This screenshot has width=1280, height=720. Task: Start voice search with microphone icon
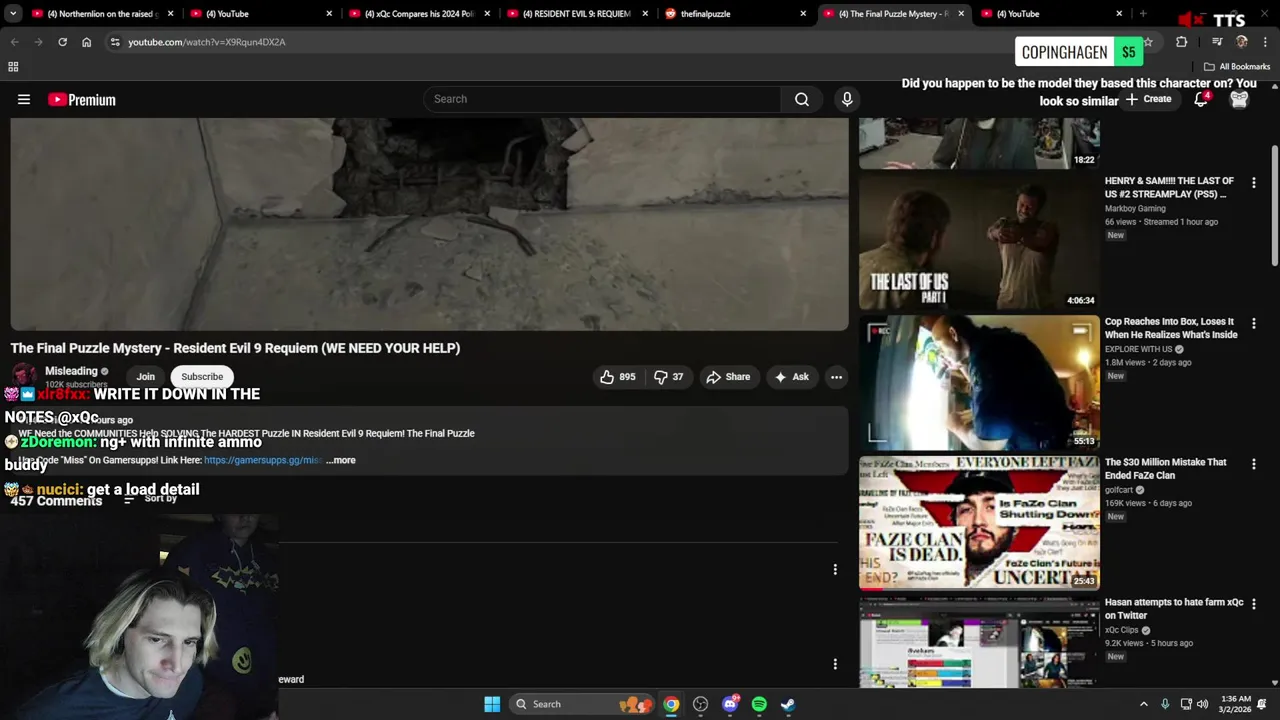point(847,99)
